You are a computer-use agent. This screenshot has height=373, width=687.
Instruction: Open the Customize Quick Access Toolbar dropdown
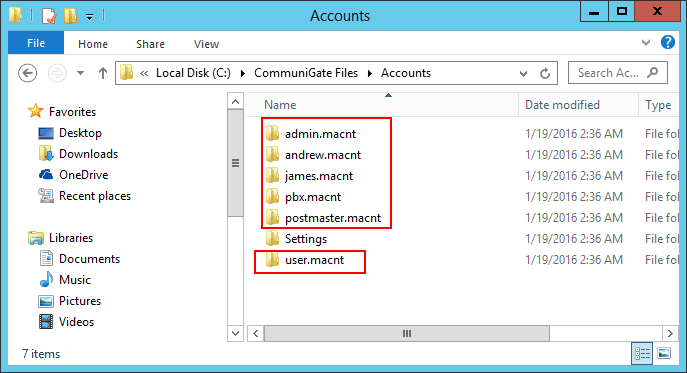(89, 17)
